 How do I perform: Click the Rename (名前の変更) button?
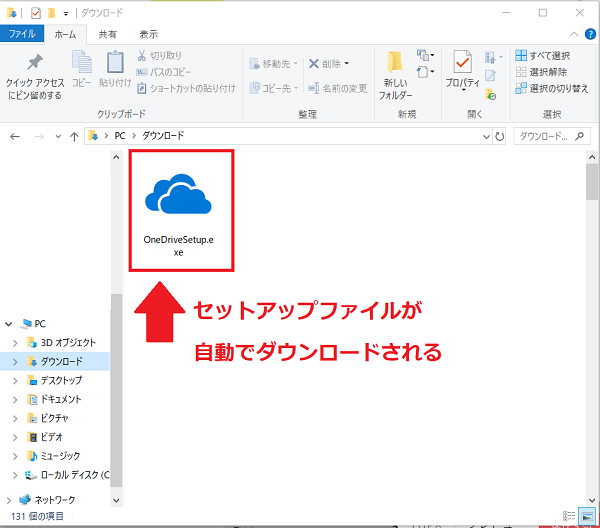click(338, 88)
